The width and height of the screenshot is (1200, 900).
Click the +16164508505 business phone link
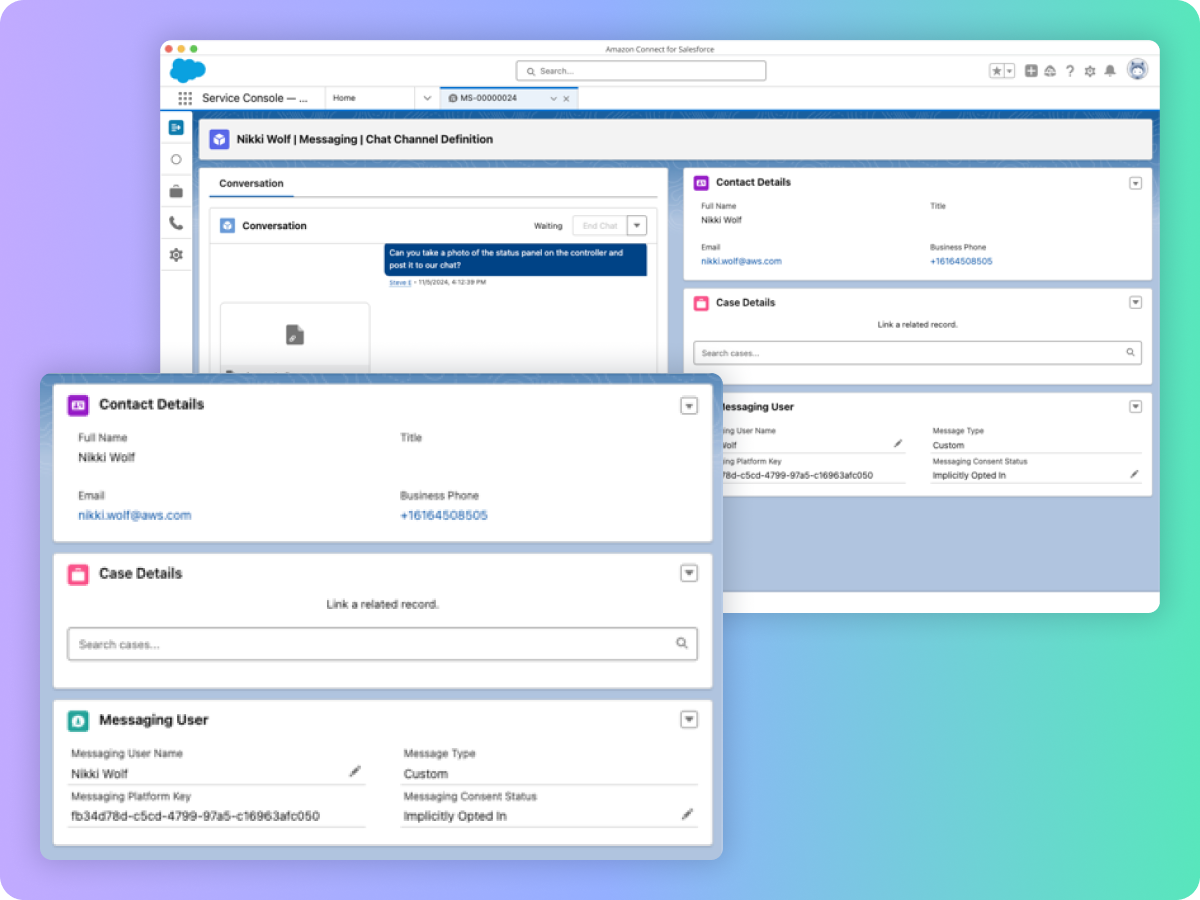pos(443,515)
